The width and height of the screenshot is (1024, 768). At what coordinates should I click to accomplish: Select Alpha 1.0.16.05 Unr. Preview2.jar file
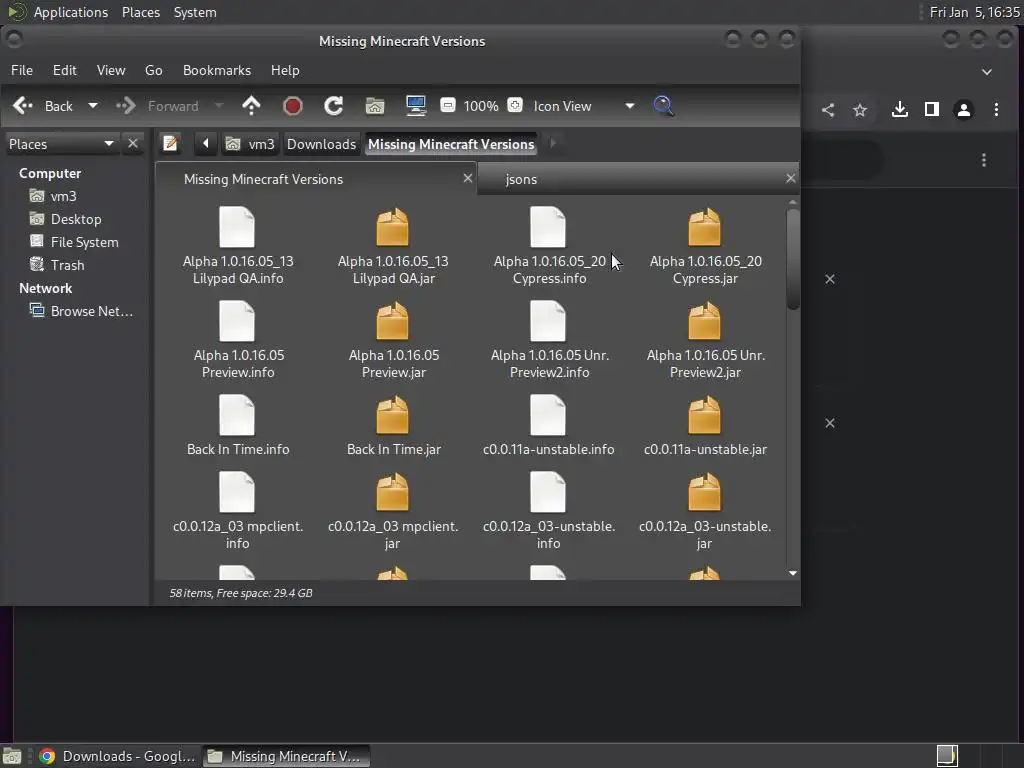[705, 340]
